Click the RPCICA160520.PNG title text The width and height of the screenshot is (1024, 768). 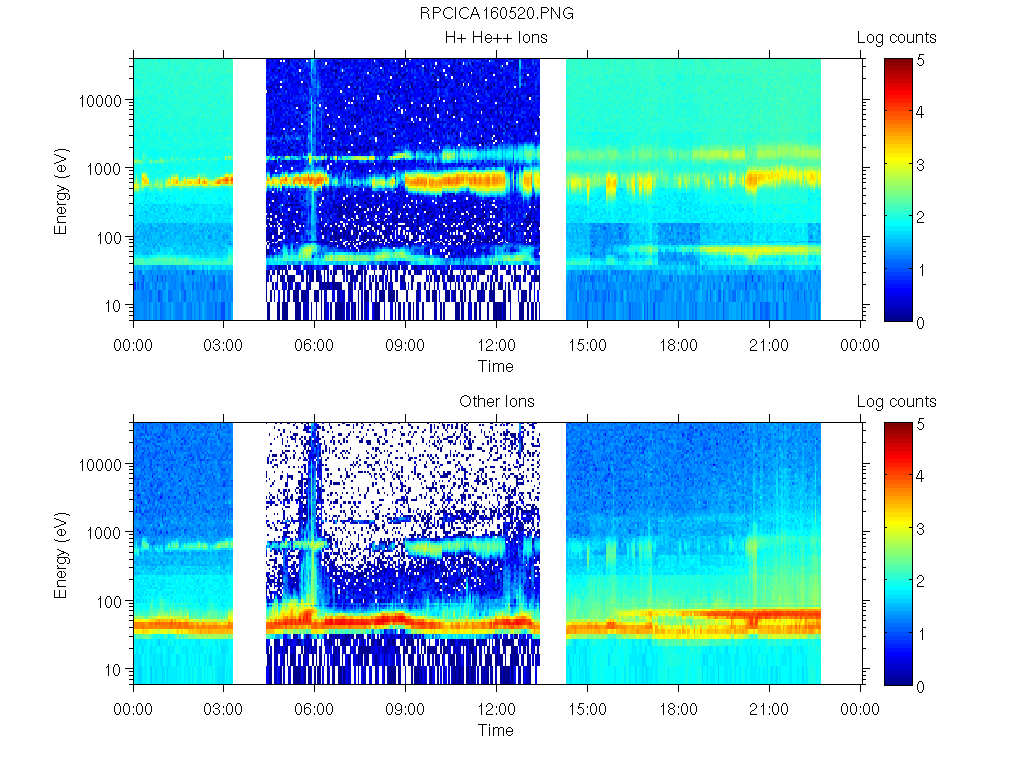tap(496, 14)
